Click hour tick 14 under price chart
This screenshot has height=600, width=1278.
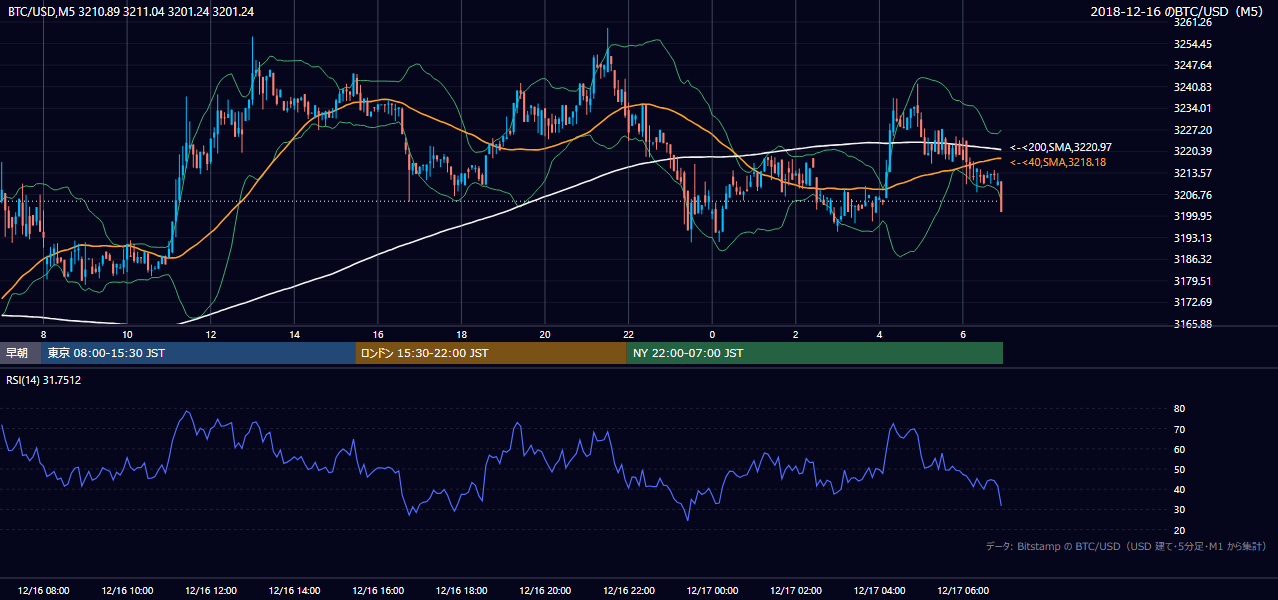click(x=294, y=334)
